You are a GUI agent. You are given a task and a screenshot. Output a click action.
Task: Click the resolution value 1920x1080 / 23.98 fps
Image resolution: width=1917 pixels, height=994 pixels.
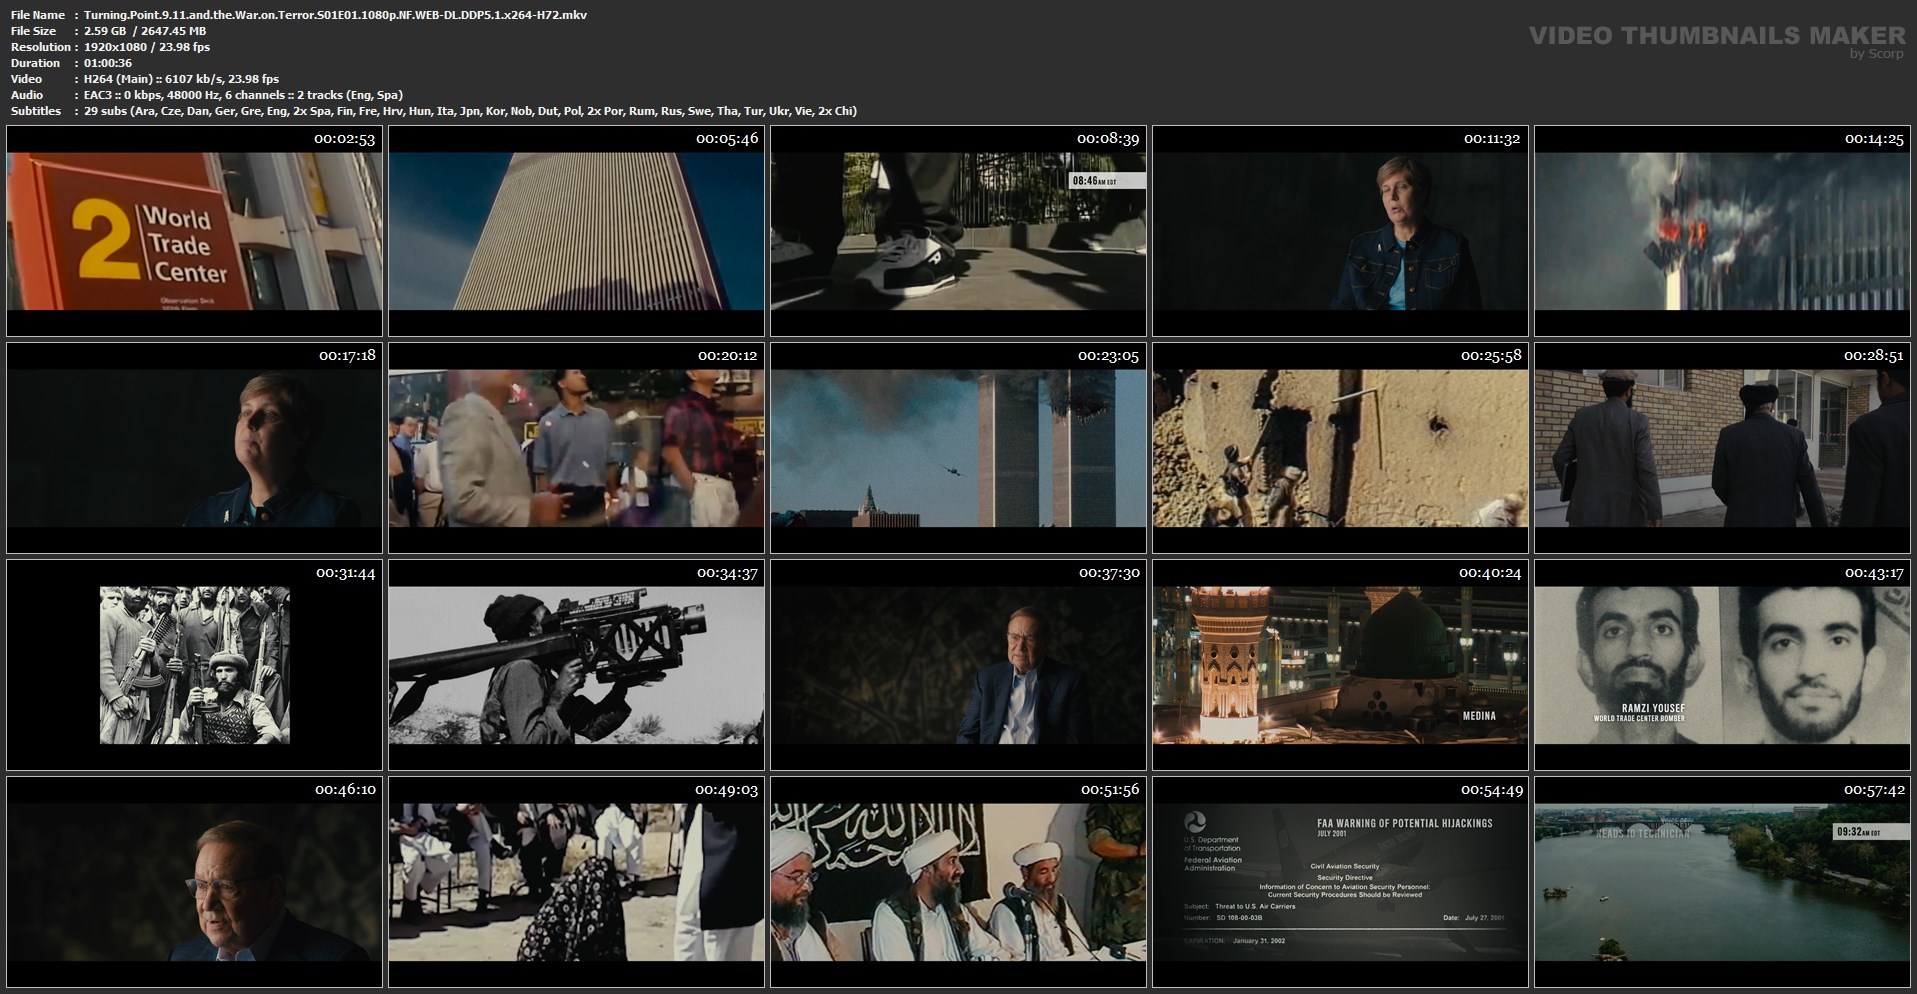coord(147,47)
